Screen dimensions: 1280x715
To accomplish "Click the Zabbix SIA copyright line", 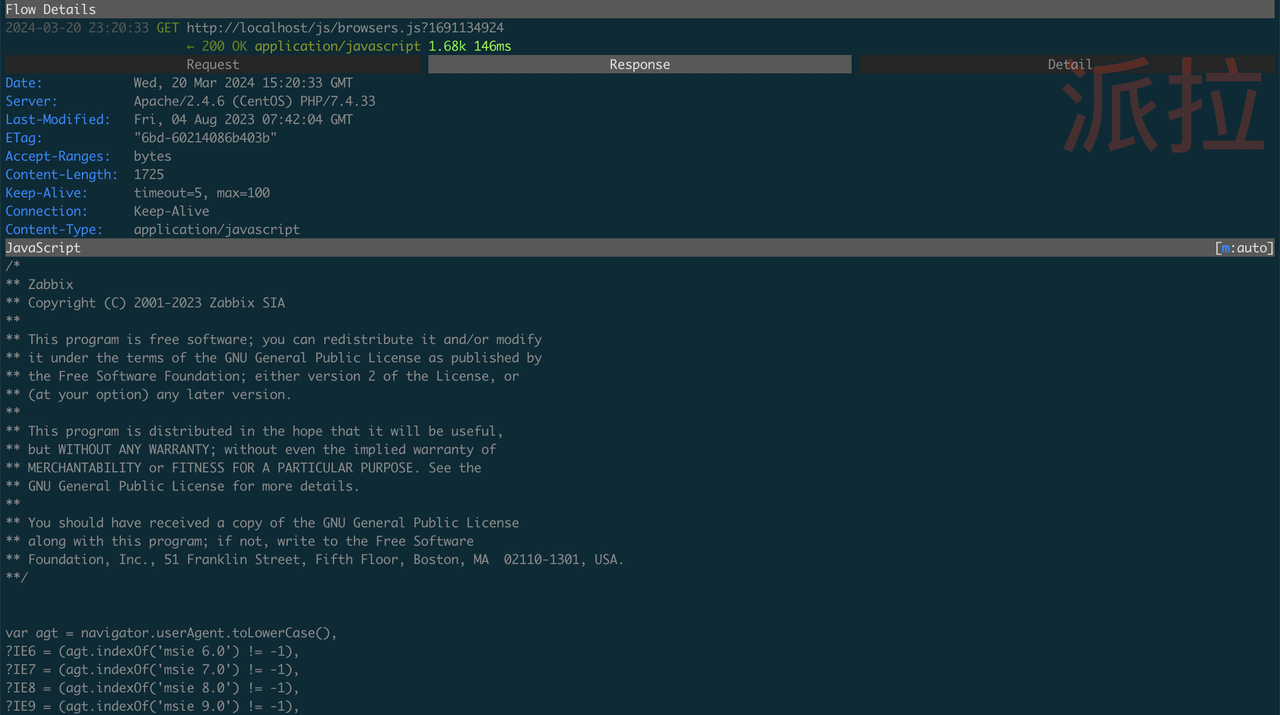I will pos(156,303).
